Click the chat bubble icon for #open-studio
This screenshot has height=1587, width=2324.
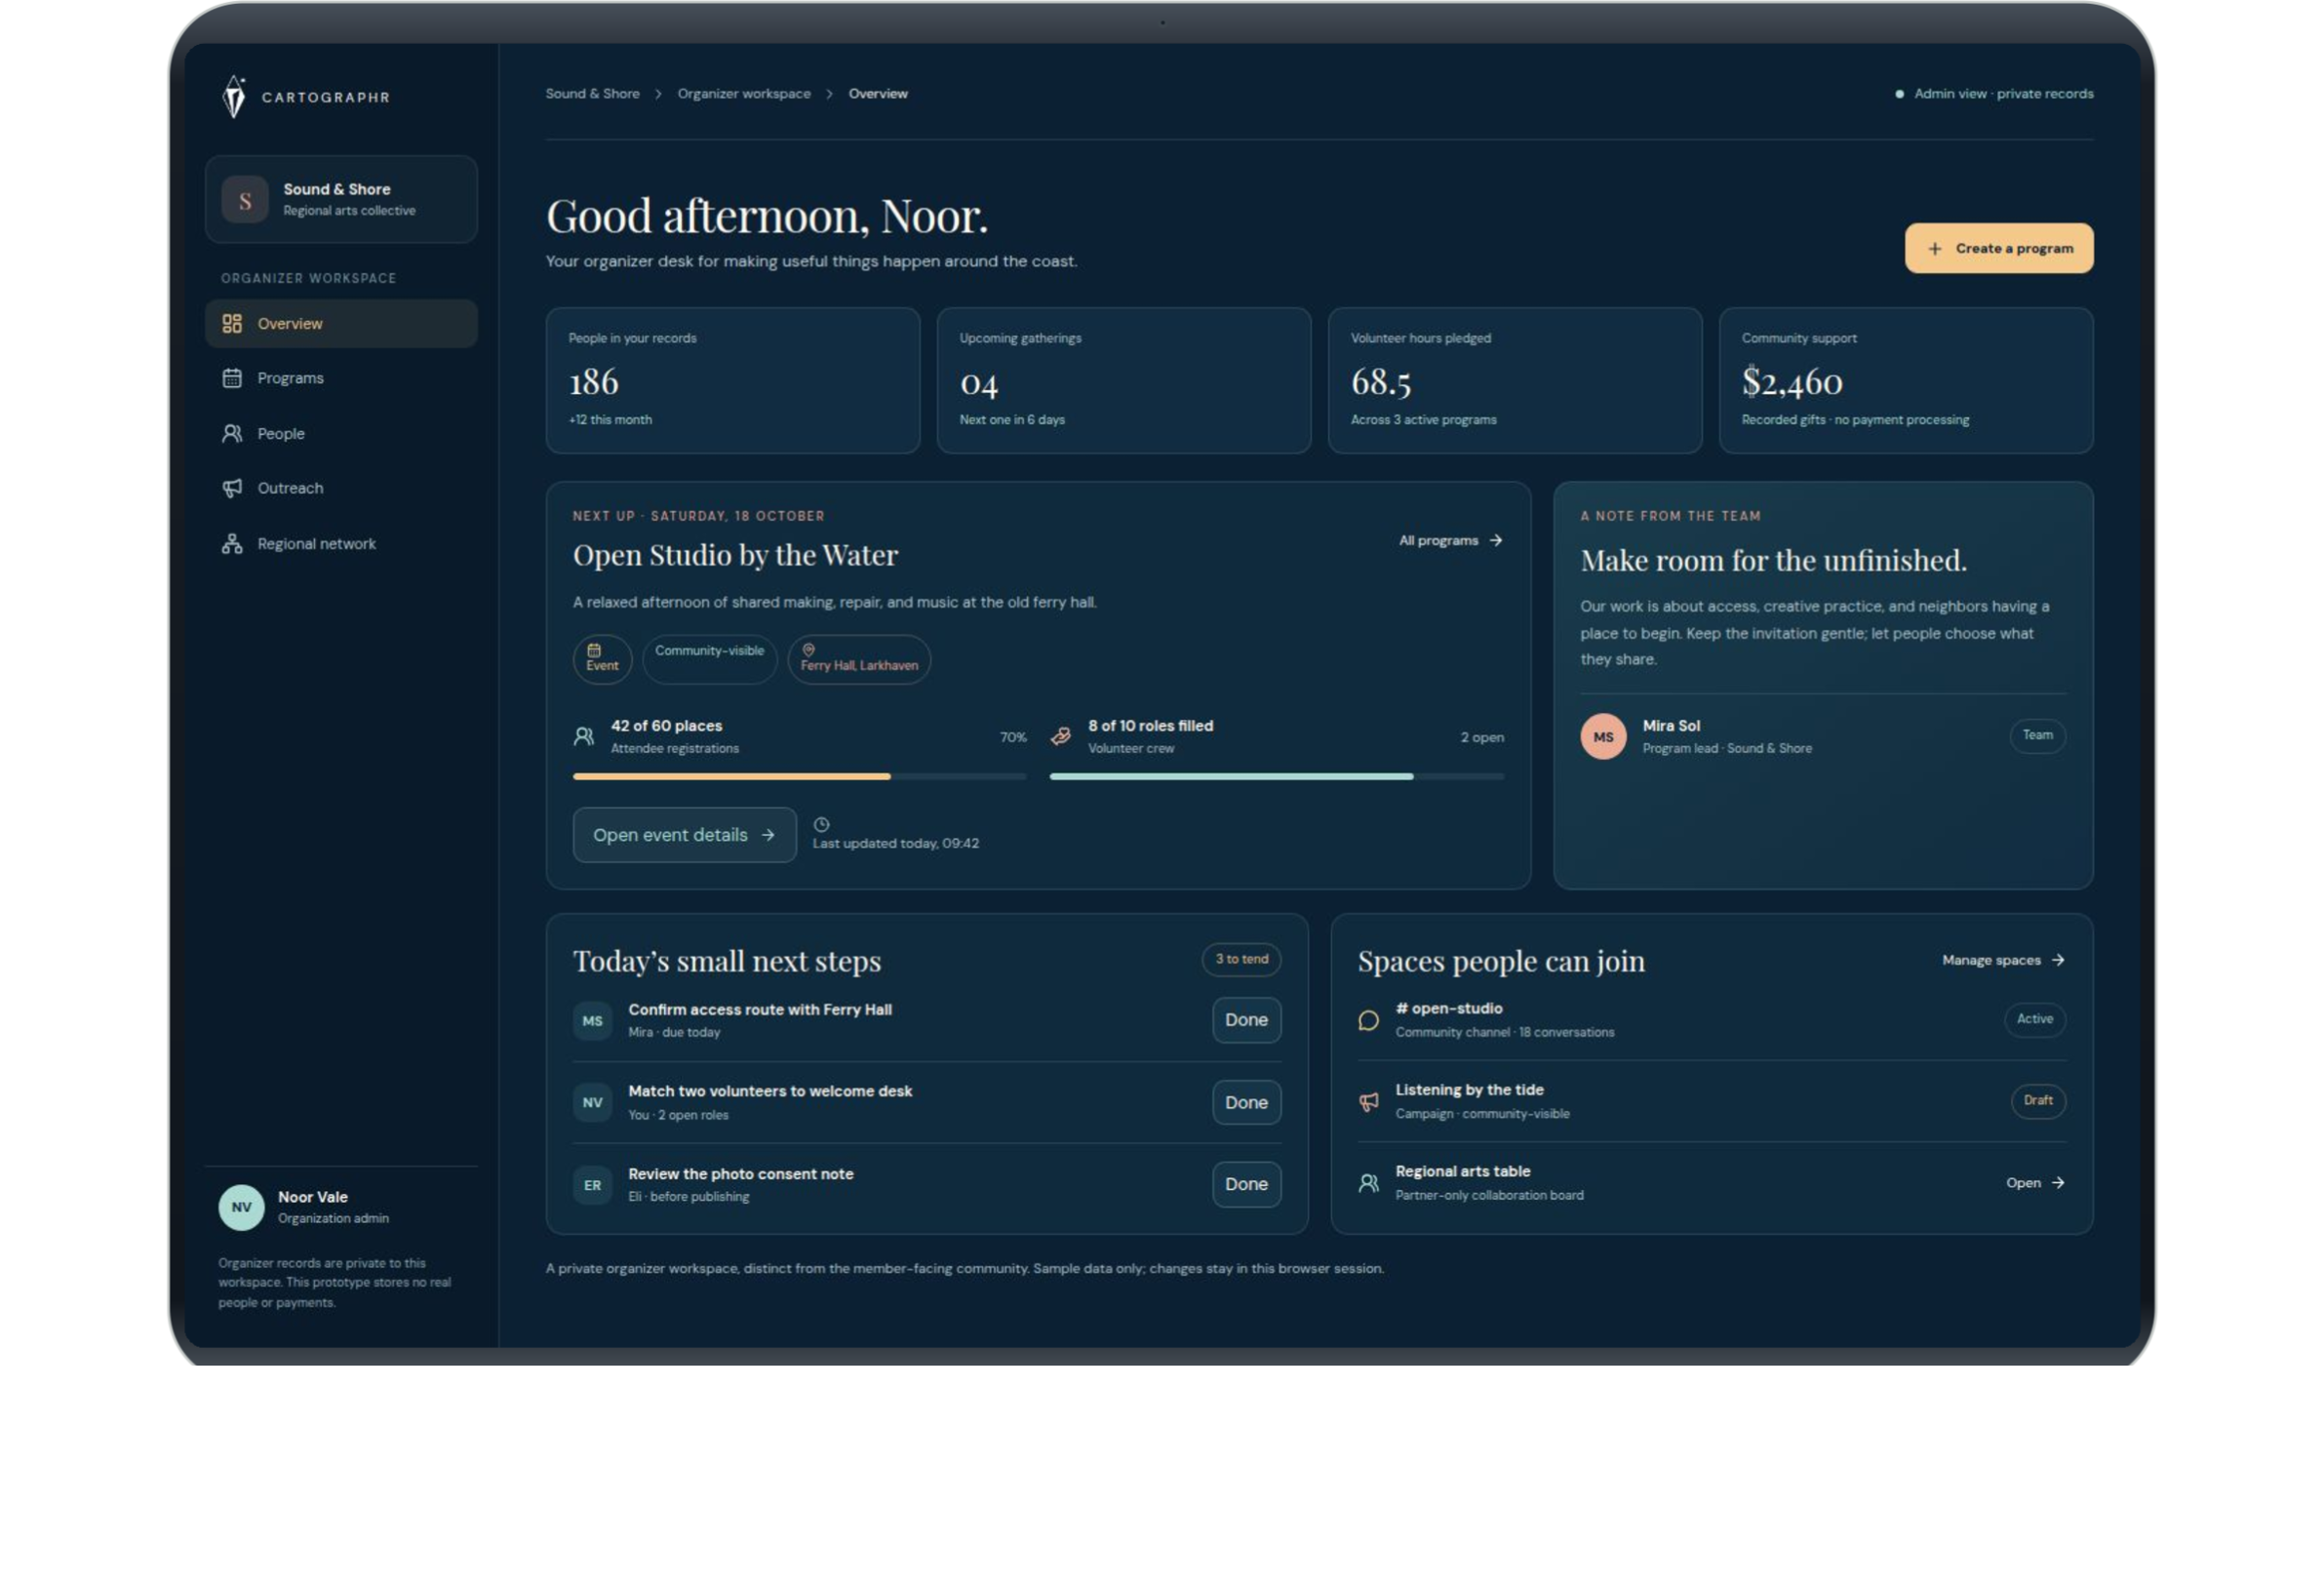click(x=1369, y=1020)
